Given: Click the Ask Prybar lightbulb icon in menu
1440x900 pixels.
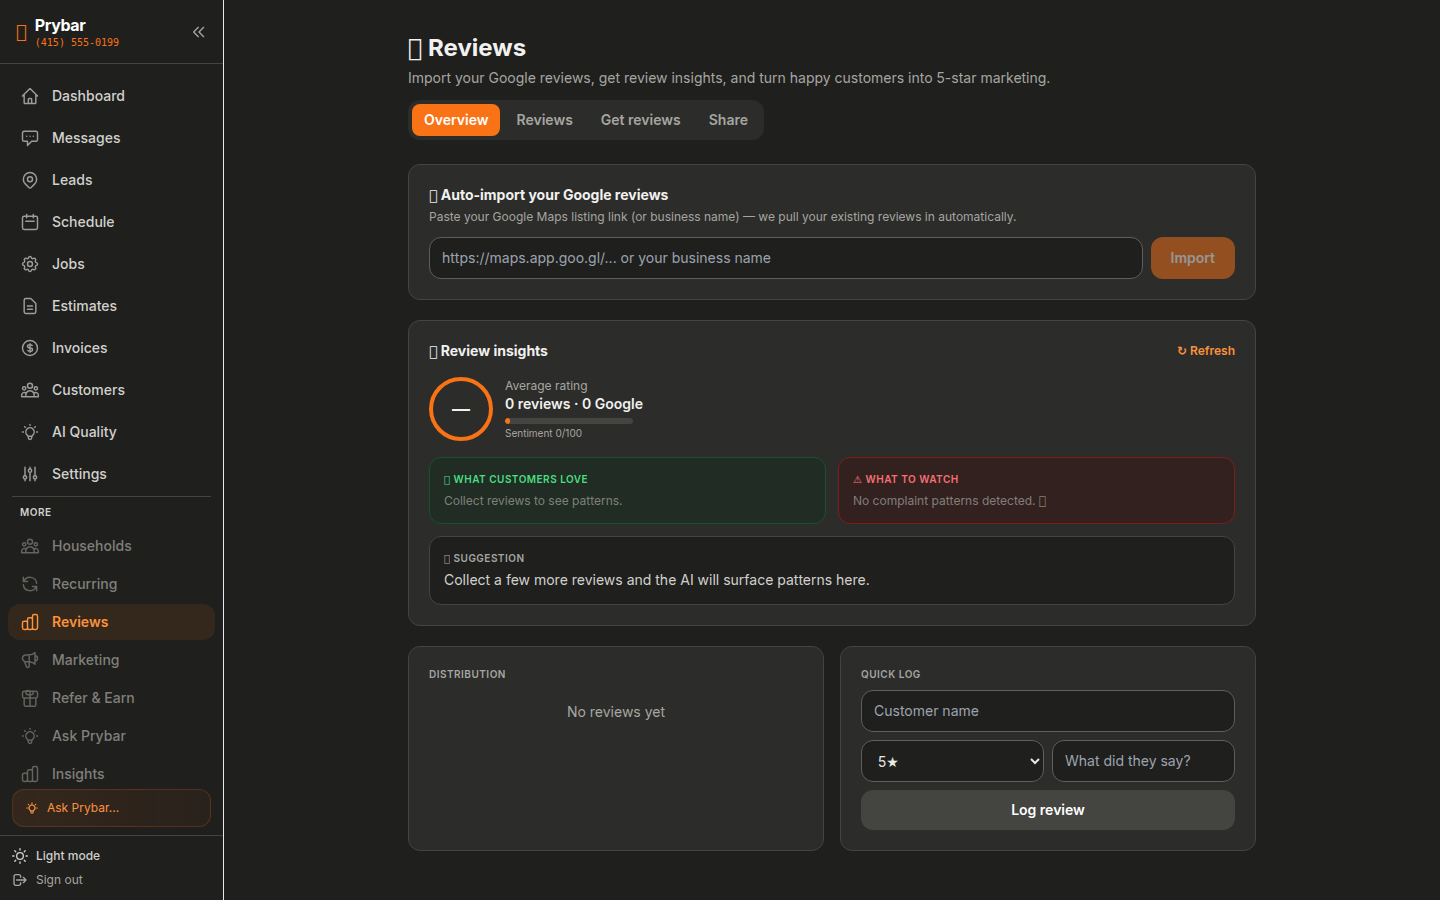Looking at the screenshot, I should tap(30, 736).
